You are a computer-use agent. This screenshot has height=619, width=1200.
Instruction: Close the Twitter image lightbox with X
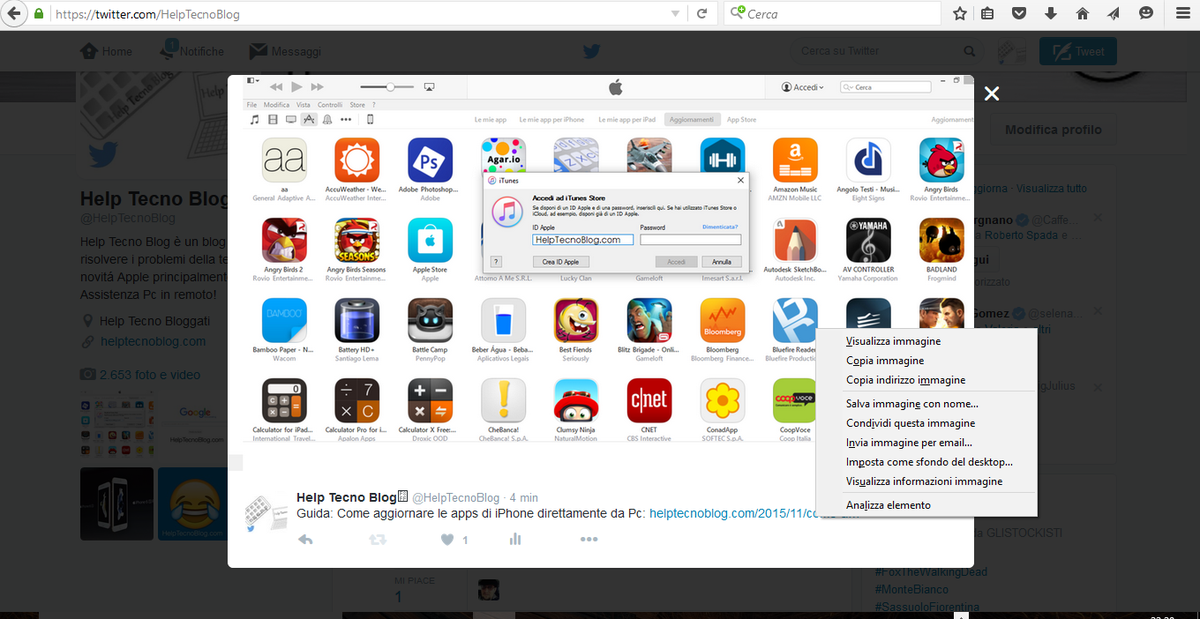(991, 93)
